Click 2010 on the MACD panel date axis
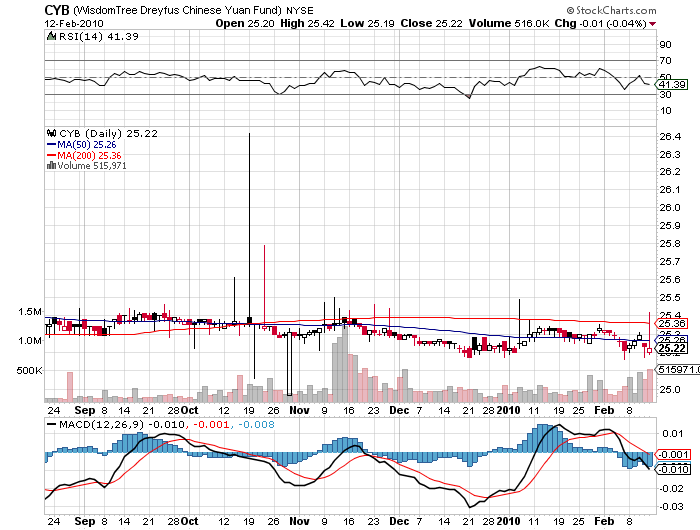The height and width of the screenshot is (530, 700). (x=508, y=521)
